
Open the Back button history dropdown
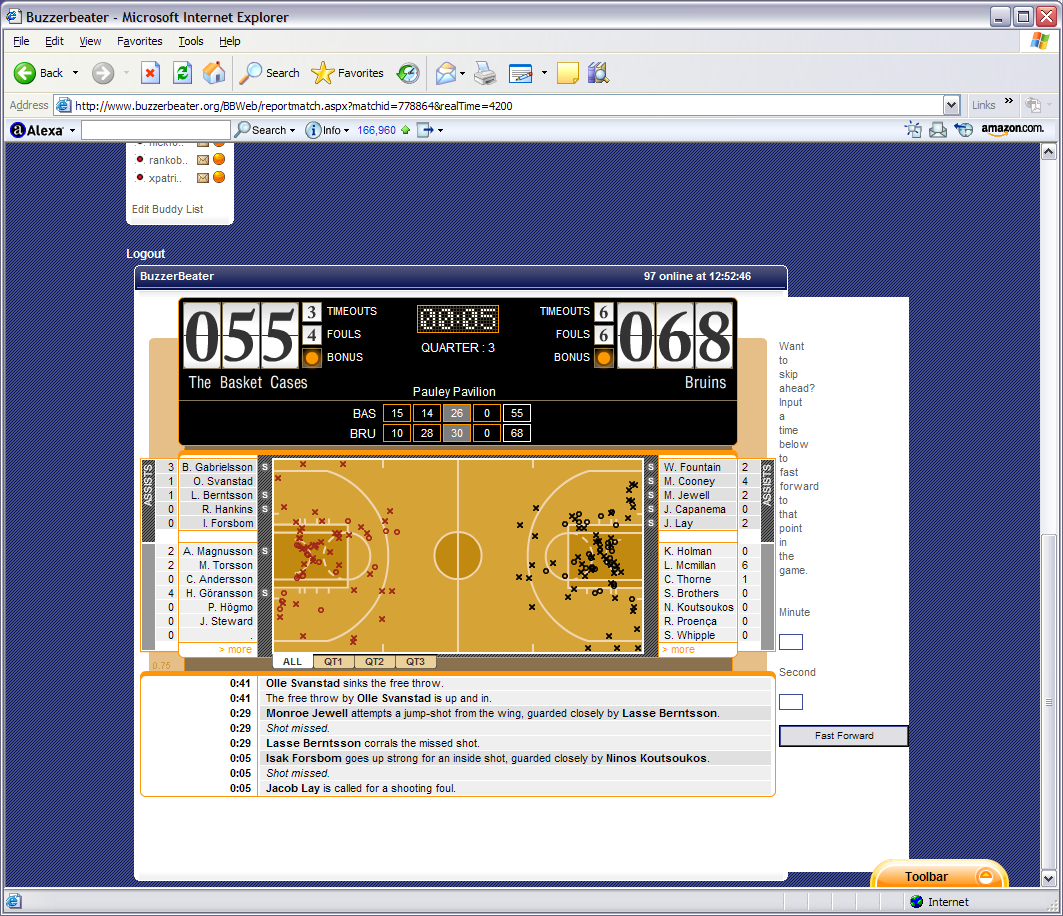click(x=75, y=73)
